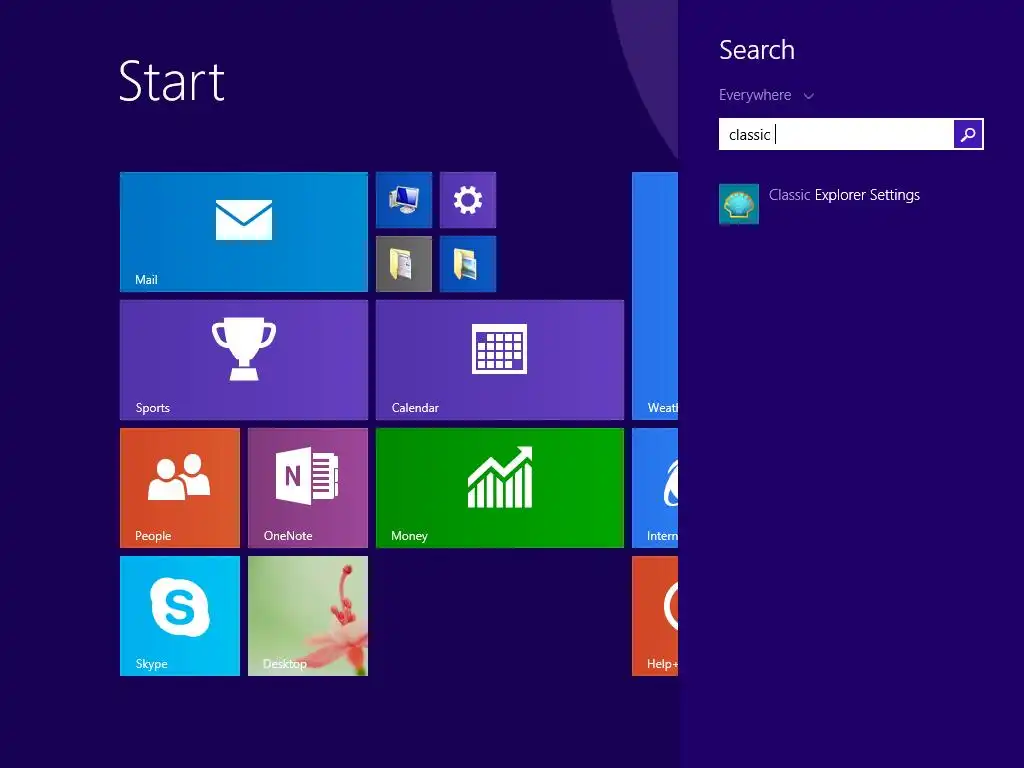Click the magnifier search button
The image size is (1024, 768).
pos(968,135)
